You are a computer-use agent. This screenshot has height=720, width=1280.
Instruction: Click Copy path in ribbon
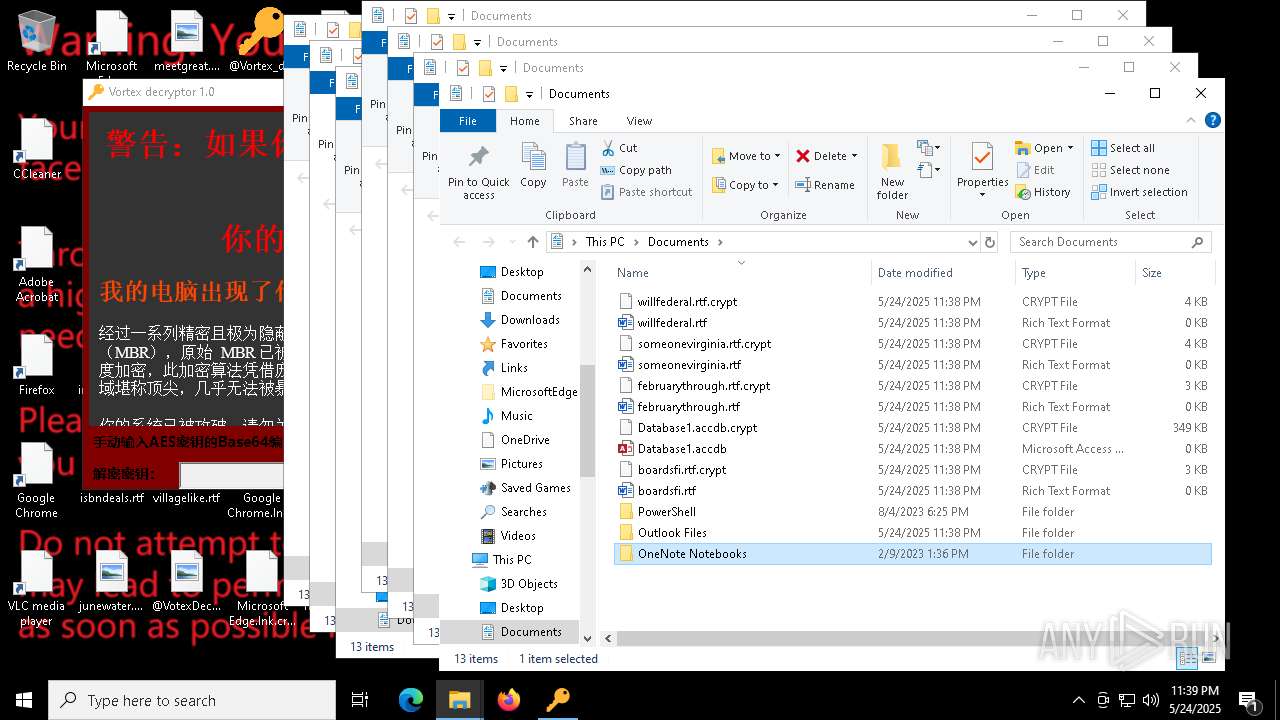point(636,170)
